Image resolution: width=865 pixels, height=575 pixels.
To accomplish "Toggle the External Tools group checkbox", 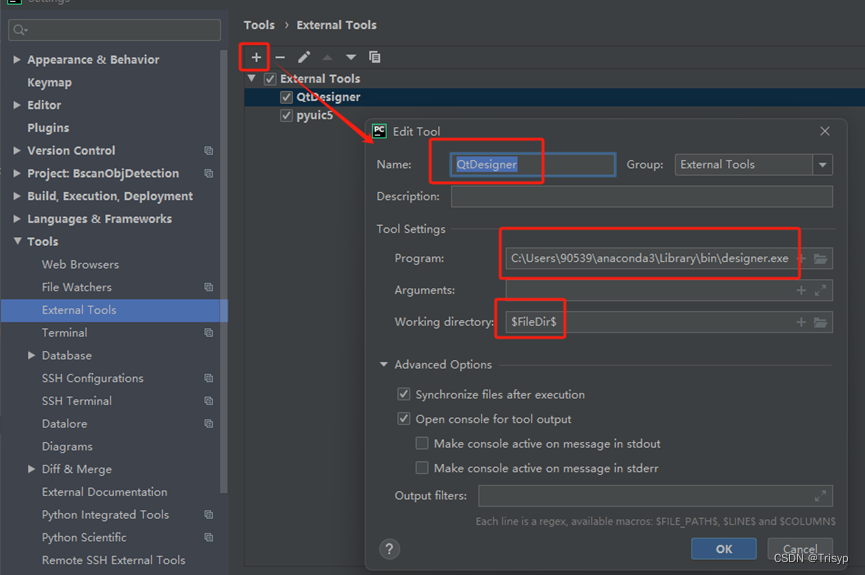I will pyautogui.click(x=270, y=79).
